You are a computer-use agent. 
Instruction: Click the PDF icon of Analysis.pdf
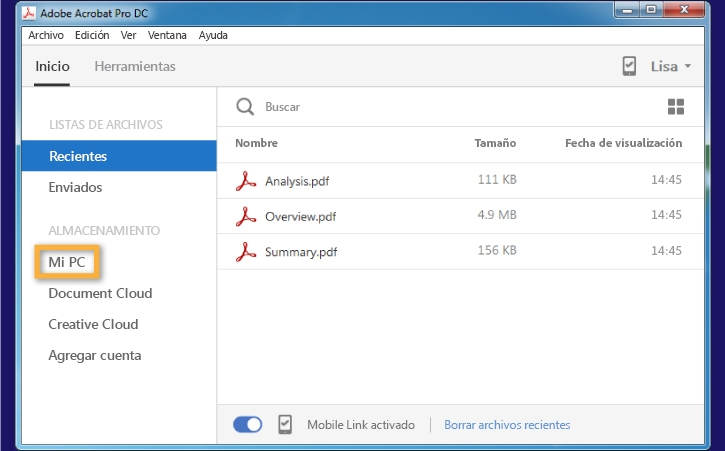tap(246, 180)
